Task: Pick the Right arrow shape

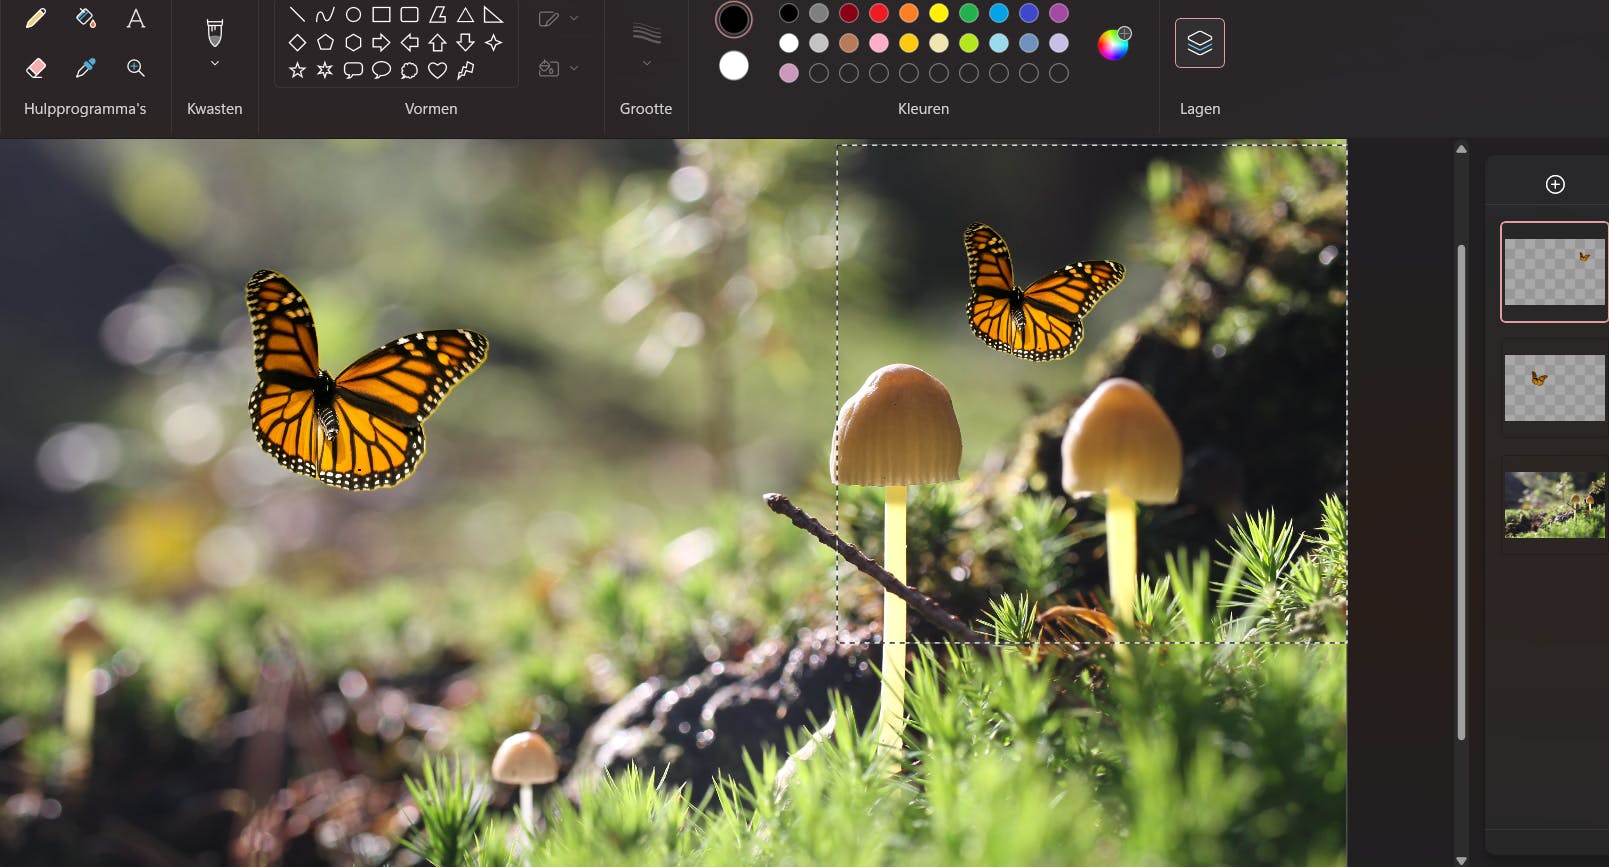Action: [381, 43]
